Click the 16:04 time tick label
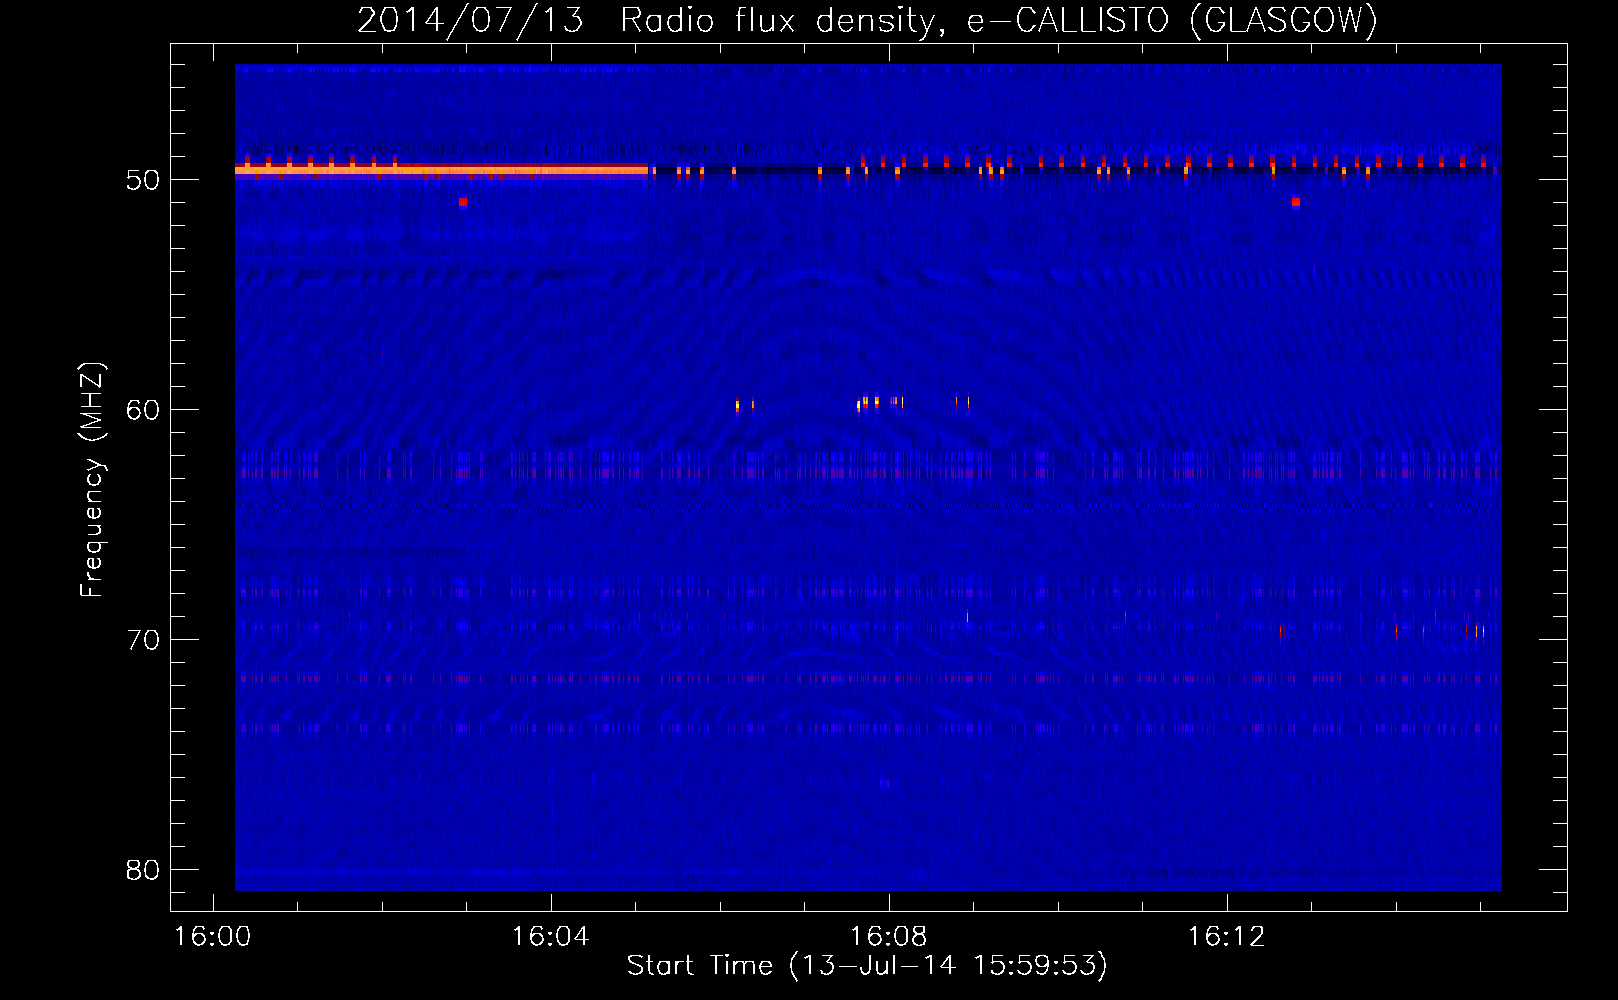The height and width of the screenshot is (1000, 1618). pyautogui.click(x=550, y=937)
